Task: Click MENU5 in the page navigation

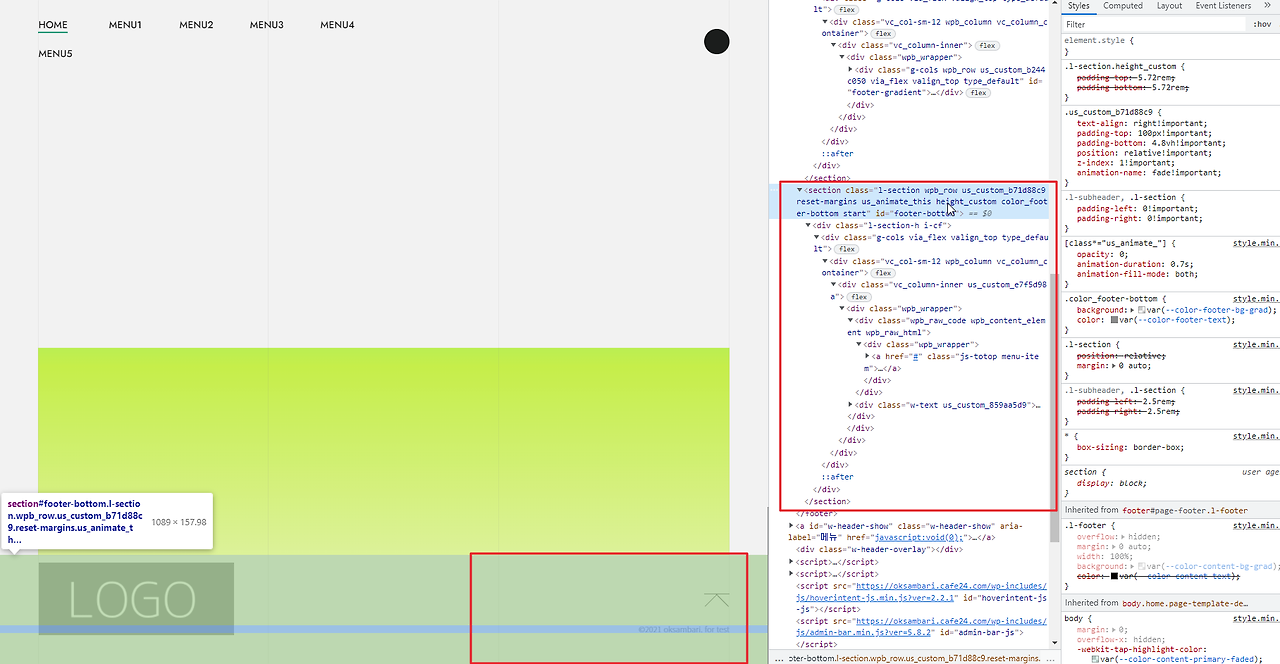Action: [55, 54]
